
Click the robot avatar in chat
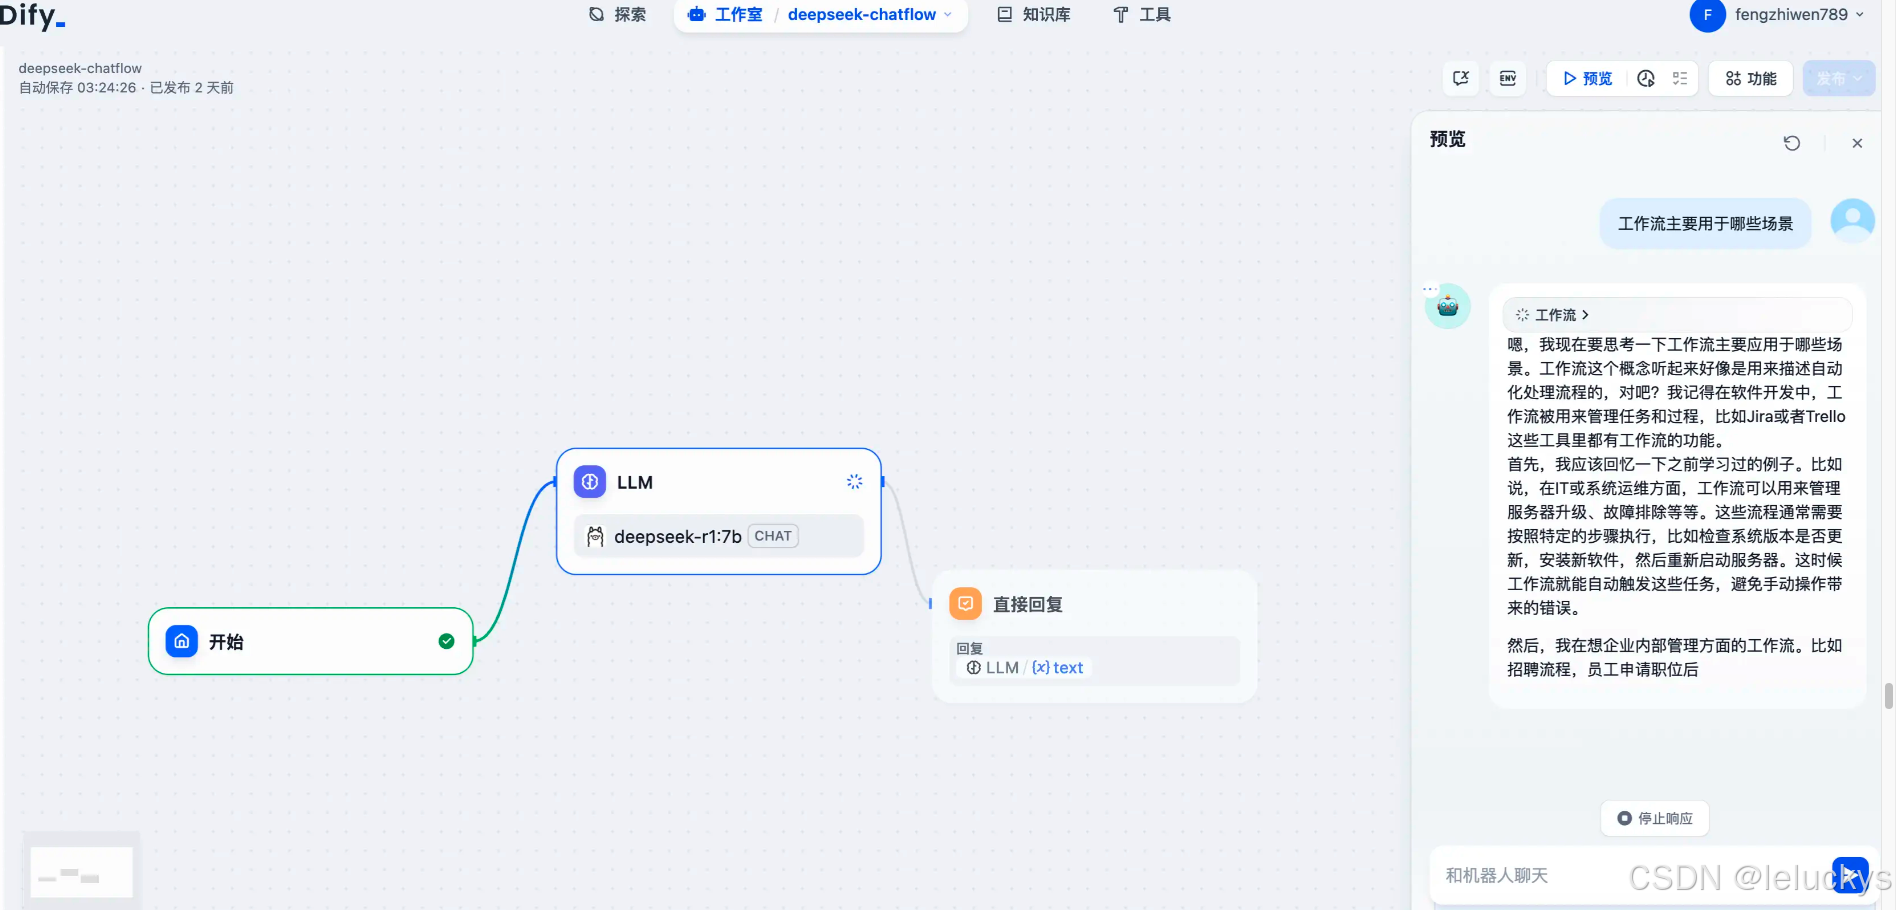1447,306
